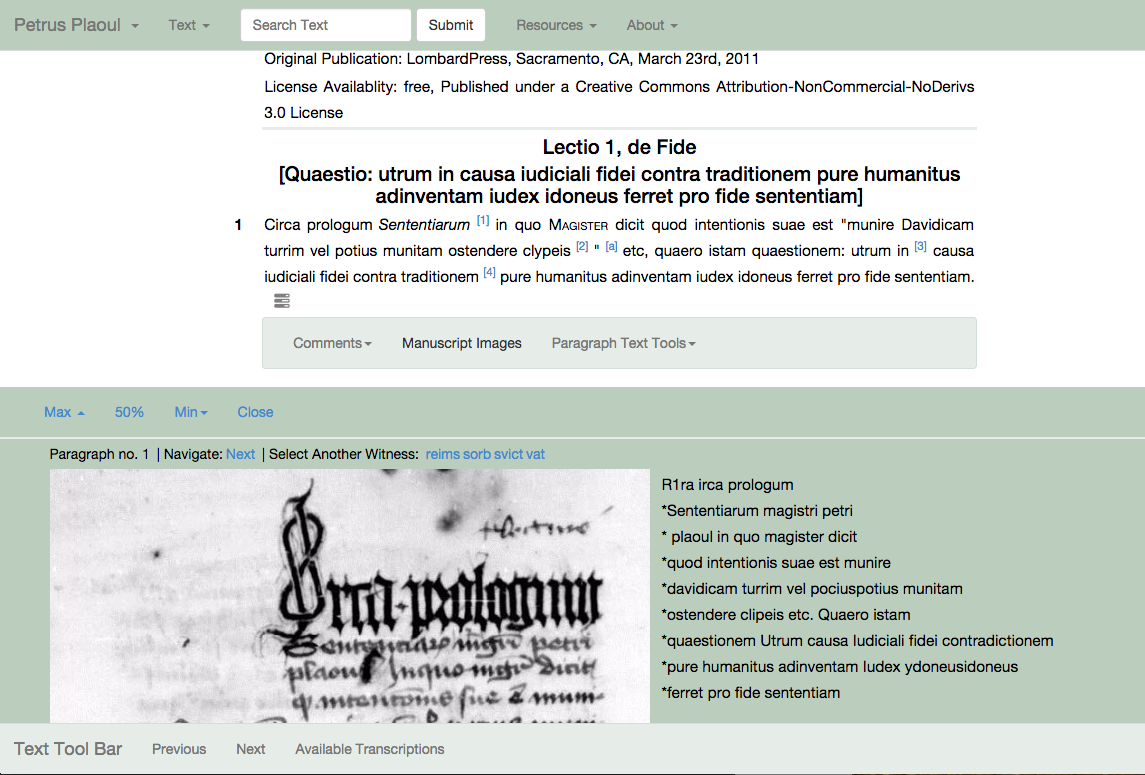This screenshot has width=1145, height=775.
Task: Open footnote reference [4]
Action: [x=489, y=273]
